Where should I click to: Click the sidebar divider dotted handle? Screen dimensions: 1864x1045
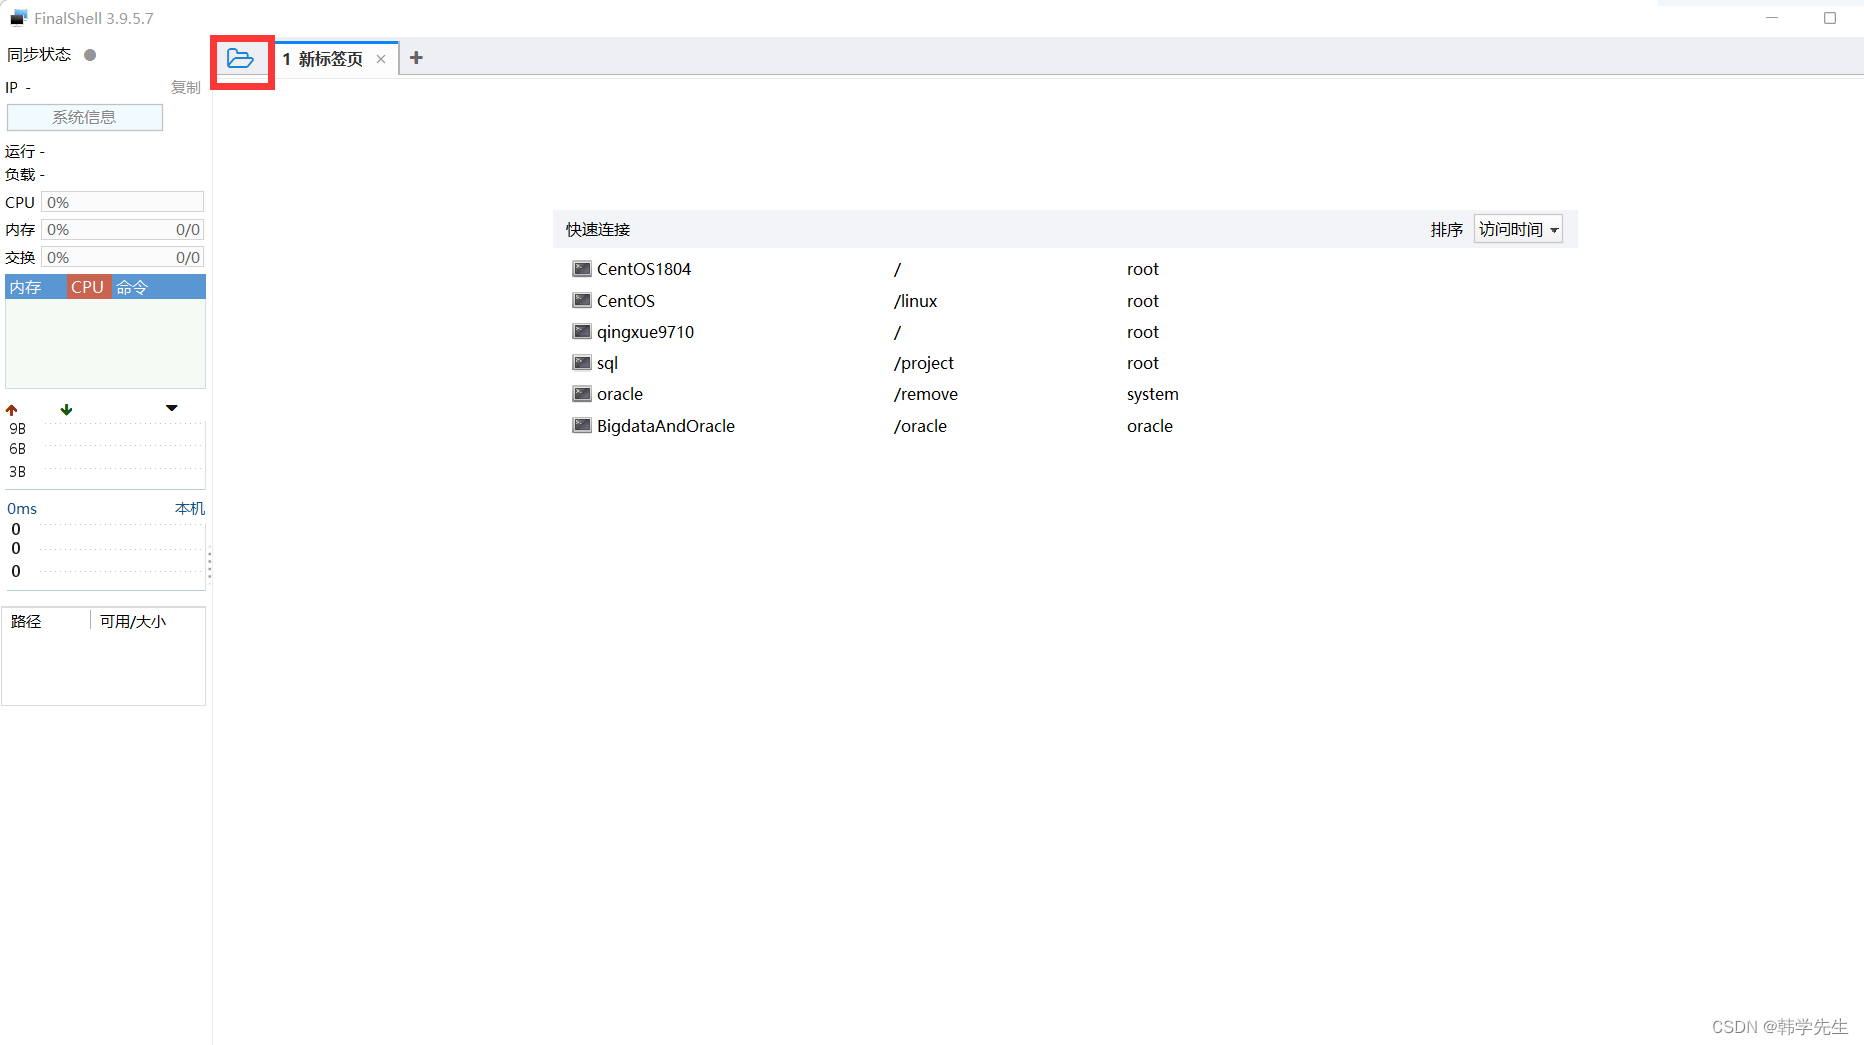click(209, 564)
